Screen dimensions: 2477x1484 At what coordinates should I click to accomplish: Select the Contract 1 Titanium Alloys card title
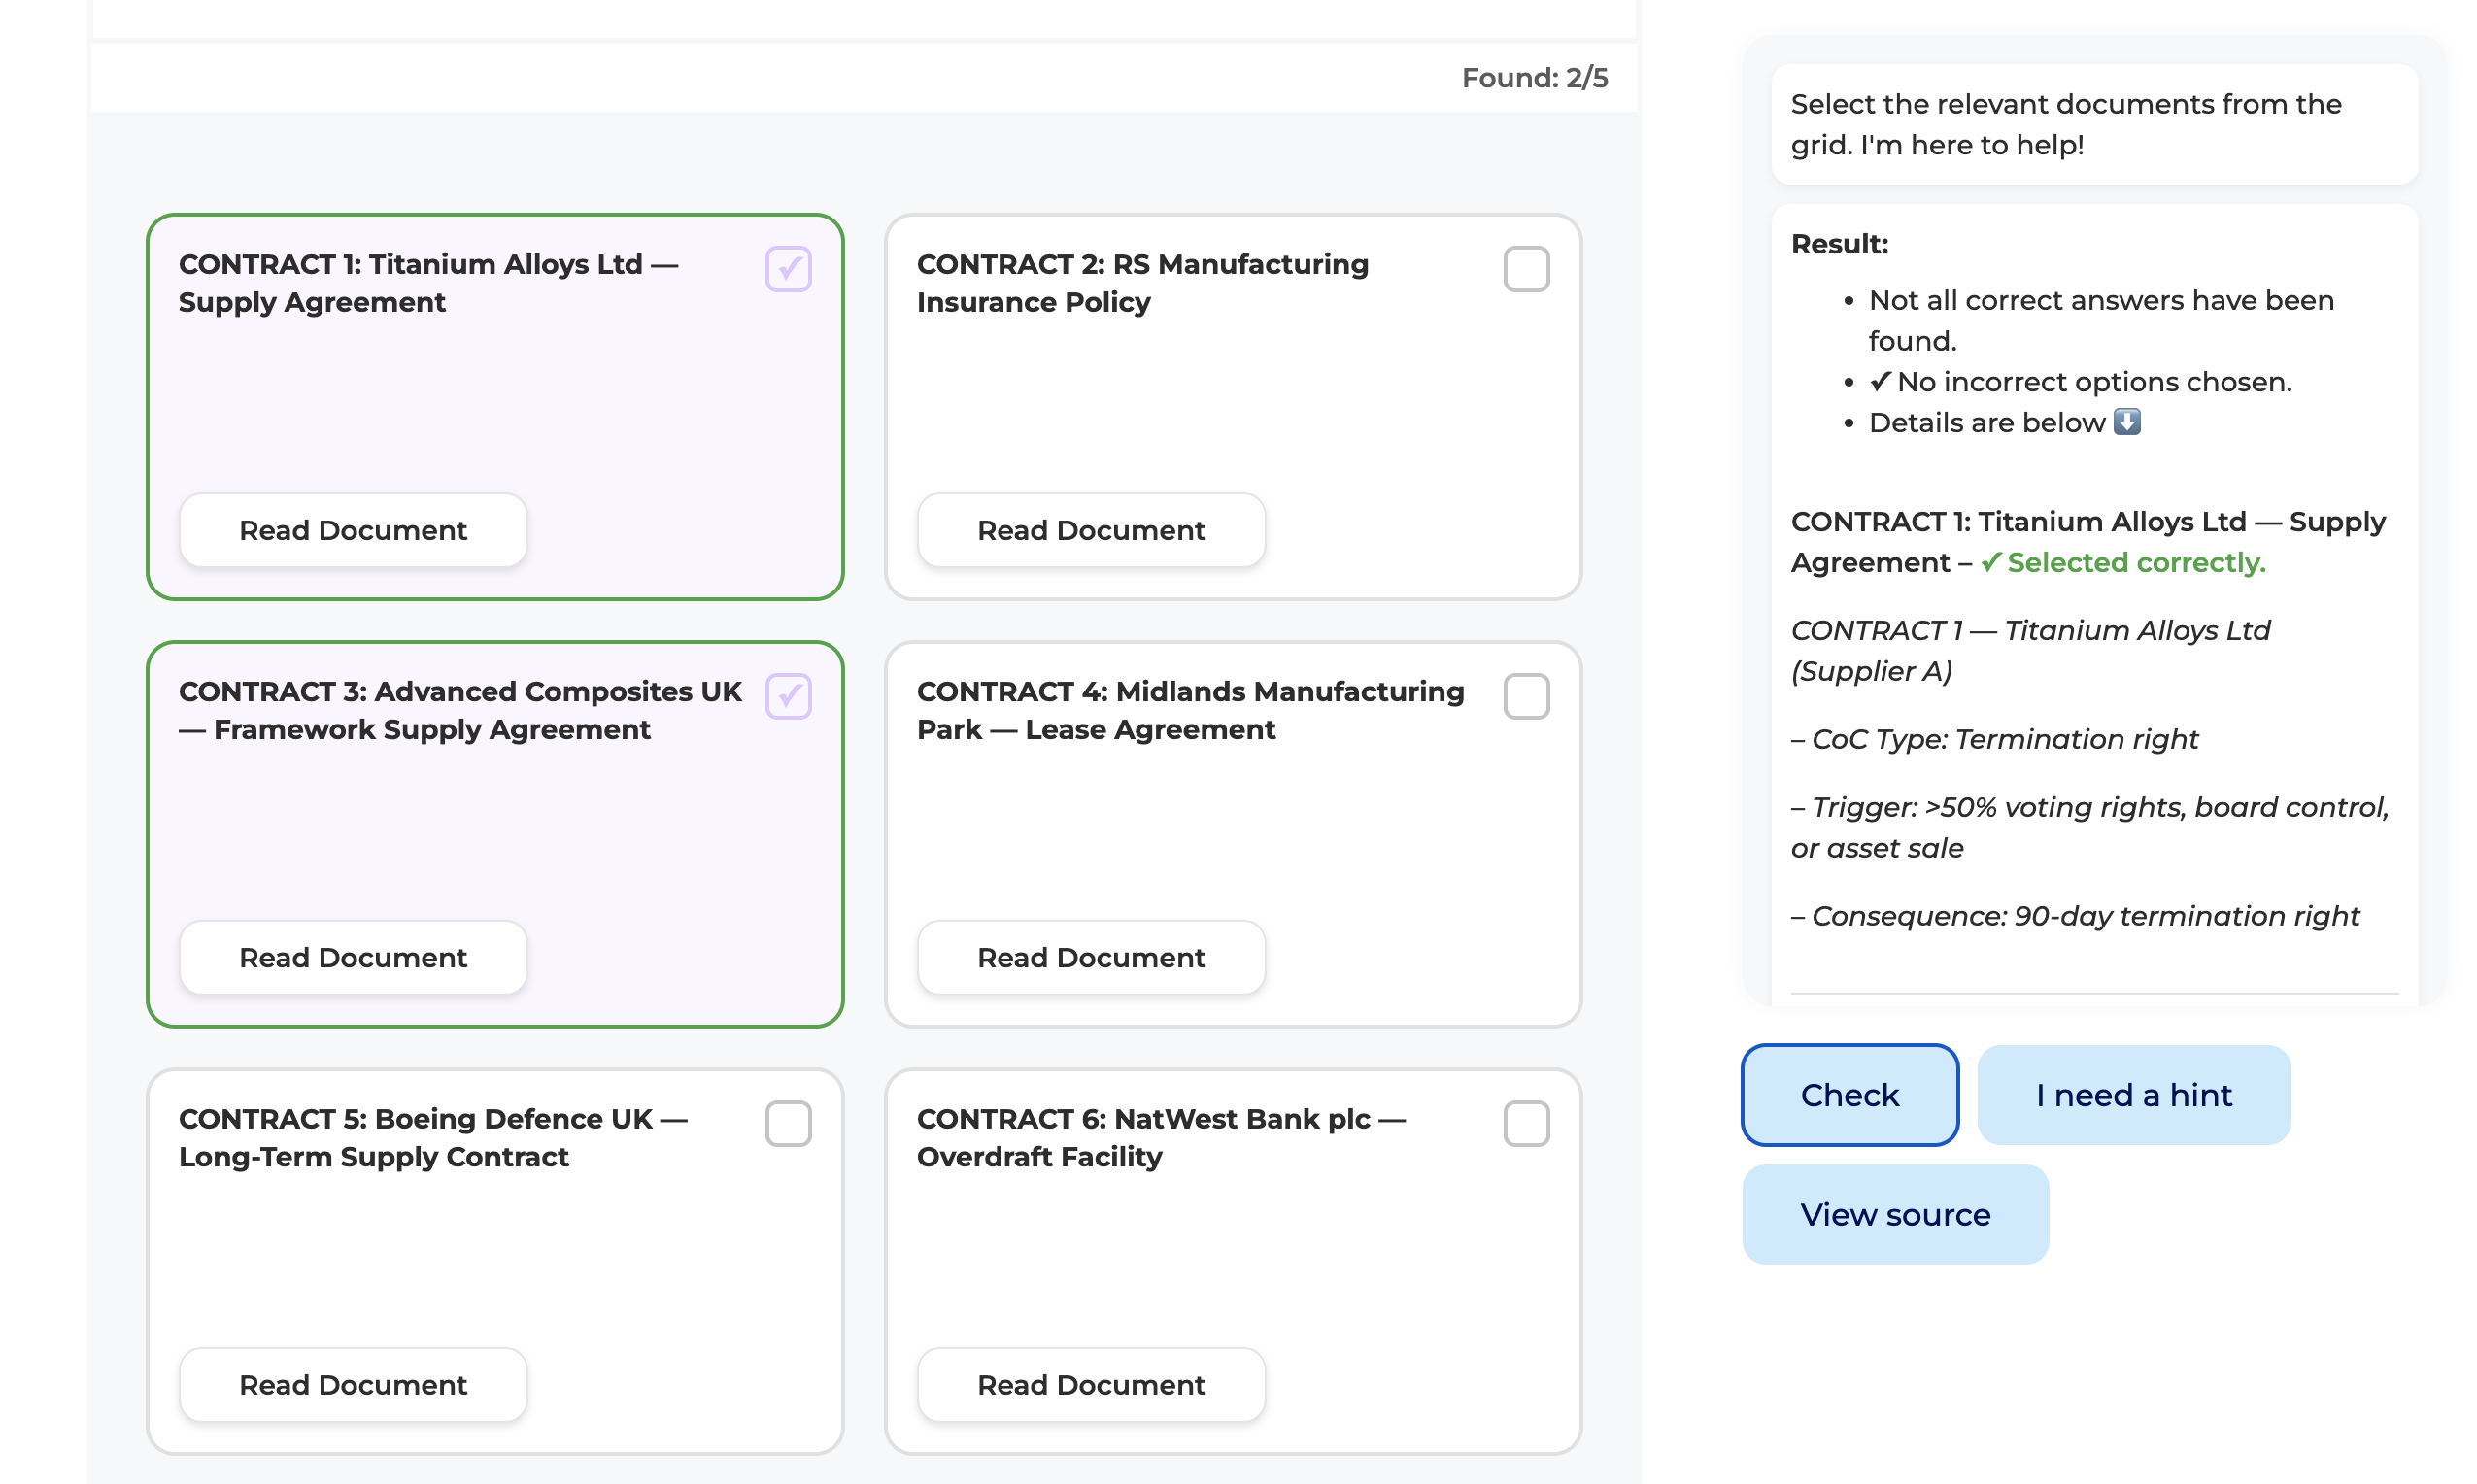point(428,283)
